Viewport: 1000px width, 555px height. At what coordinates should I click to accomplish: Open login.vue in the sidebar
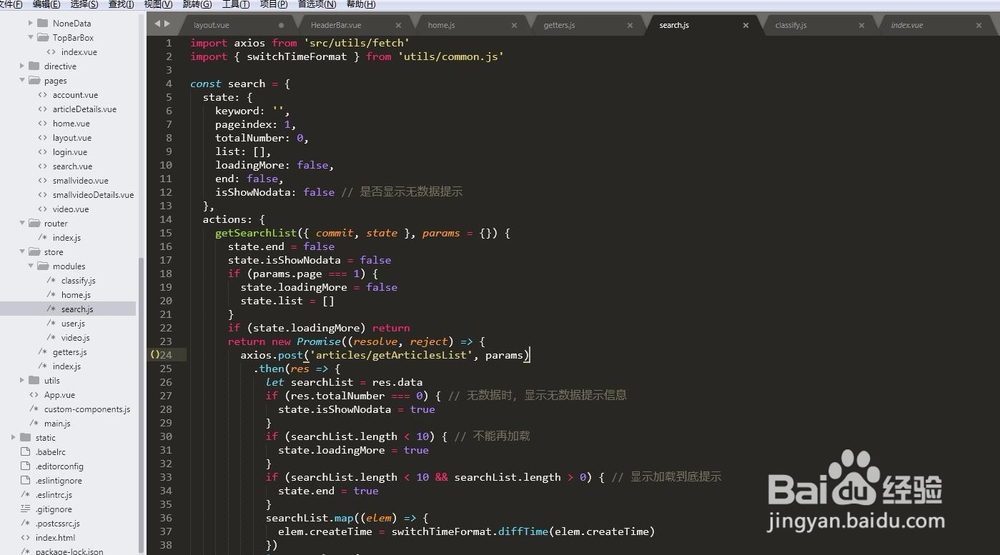[x=70, y=152]
